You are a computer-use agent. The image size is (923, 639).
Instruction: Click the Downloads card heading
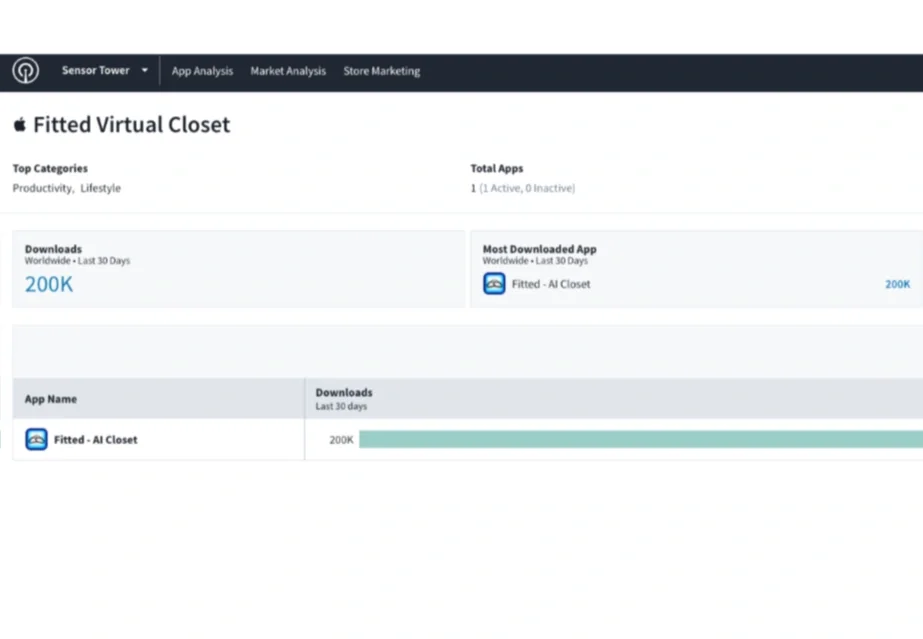click(x=53, y=249)
